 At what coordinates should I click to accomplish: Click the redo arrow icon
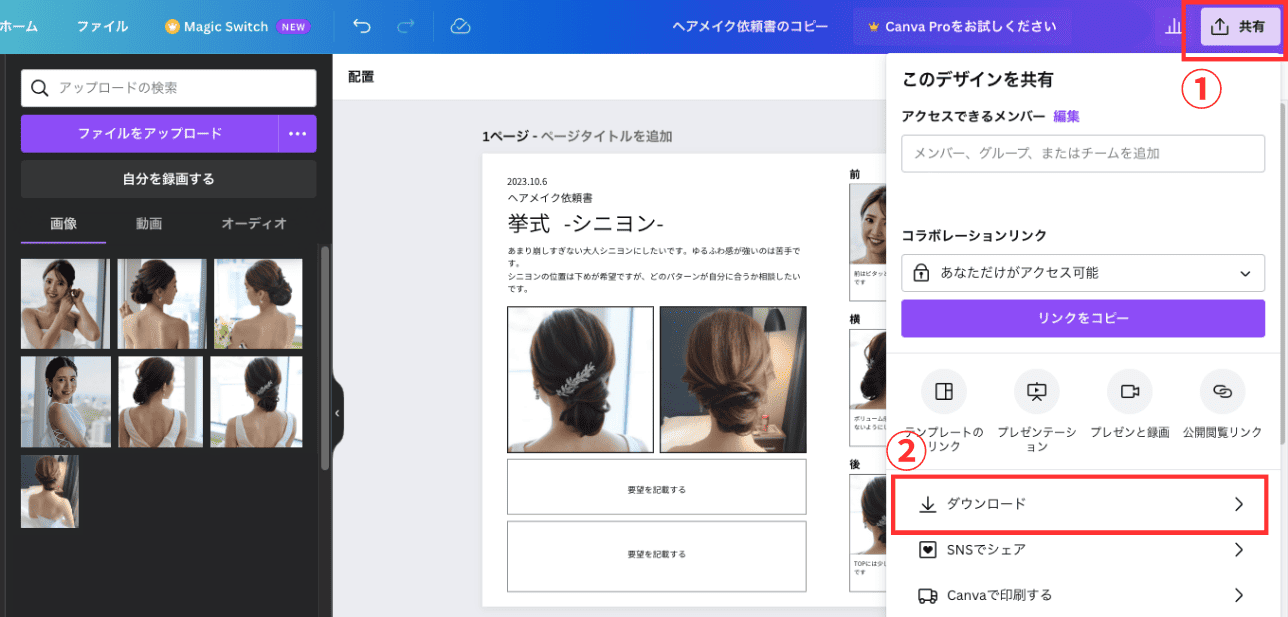[405, 27]
